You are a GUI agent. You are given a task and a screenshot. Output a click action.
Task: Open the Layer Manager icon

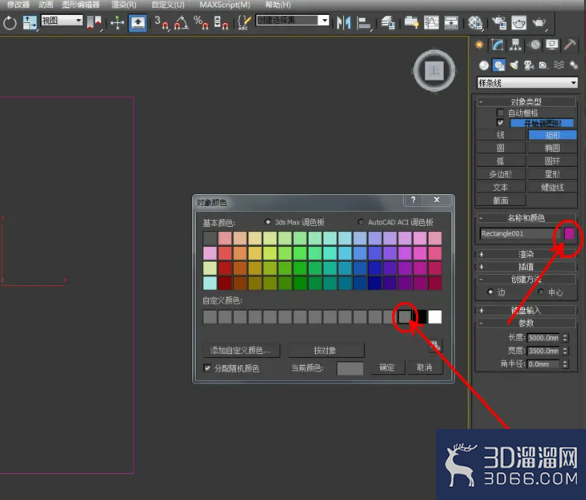click(388, 23)
